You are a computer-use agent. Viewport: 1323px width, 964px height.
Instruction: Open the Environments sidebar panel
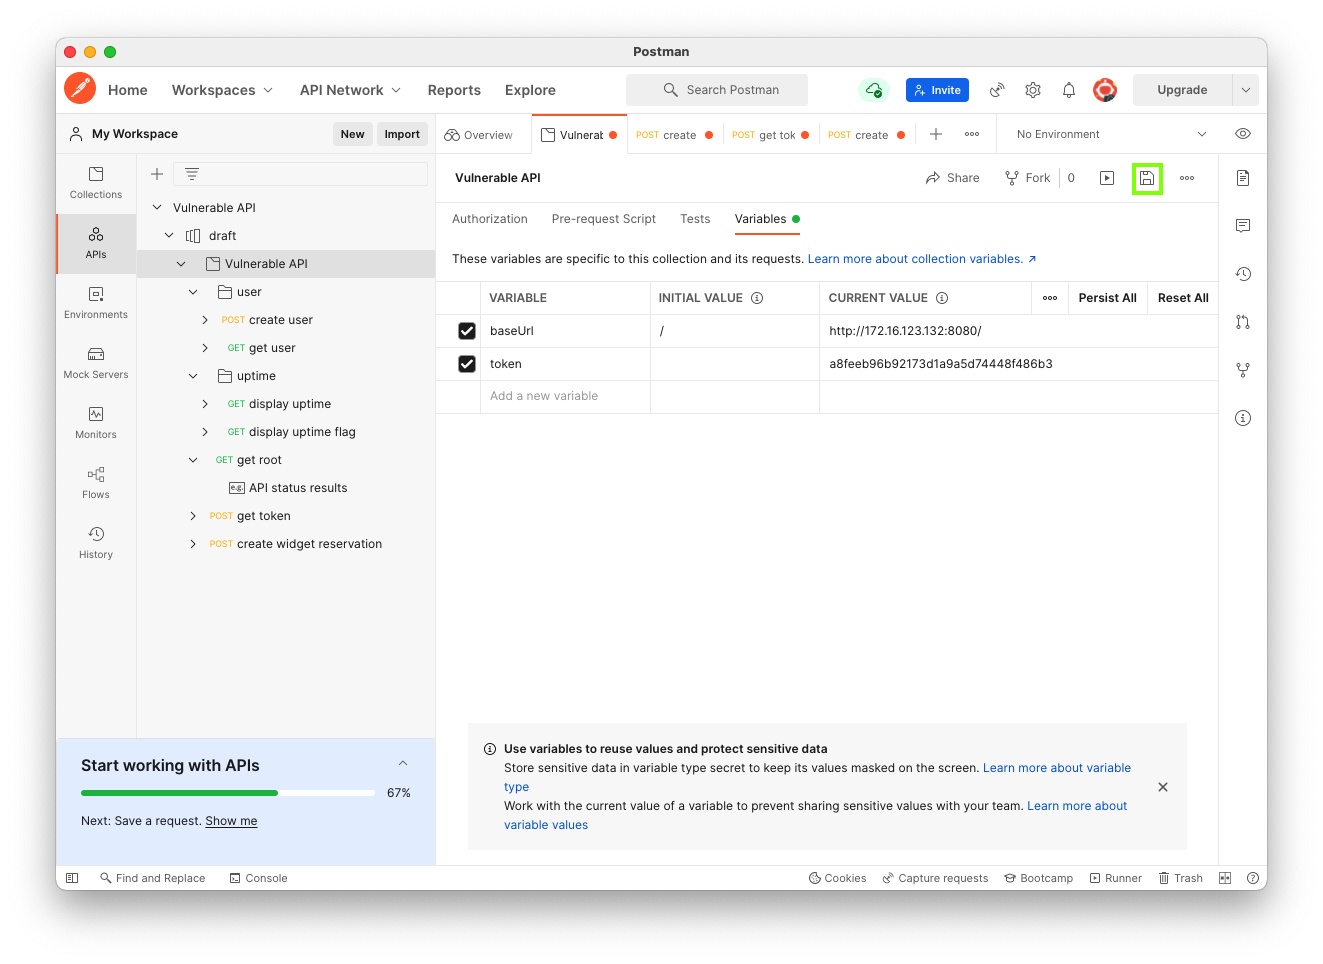[x=96, y=303]
